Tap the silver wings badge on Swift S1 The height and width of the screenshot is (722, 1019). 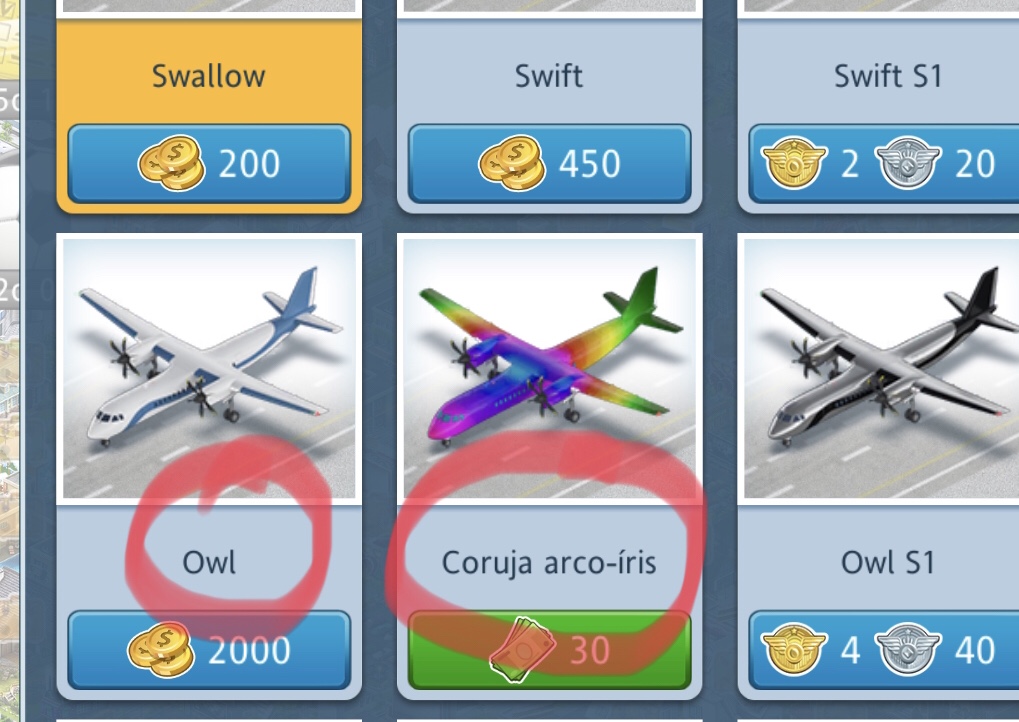(907, 162)
